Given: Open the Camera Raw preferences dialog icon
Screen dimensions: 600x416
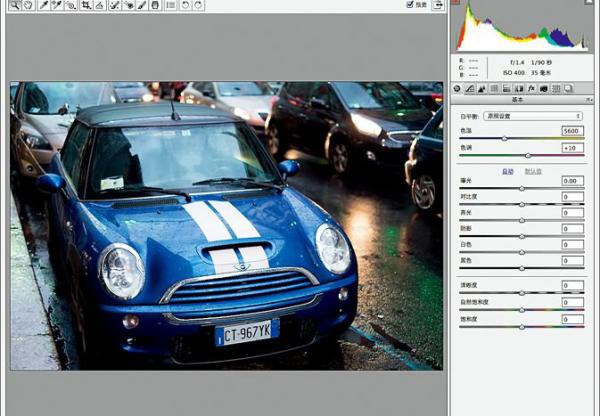Looking at the screenshot, I should click(171, 5).
